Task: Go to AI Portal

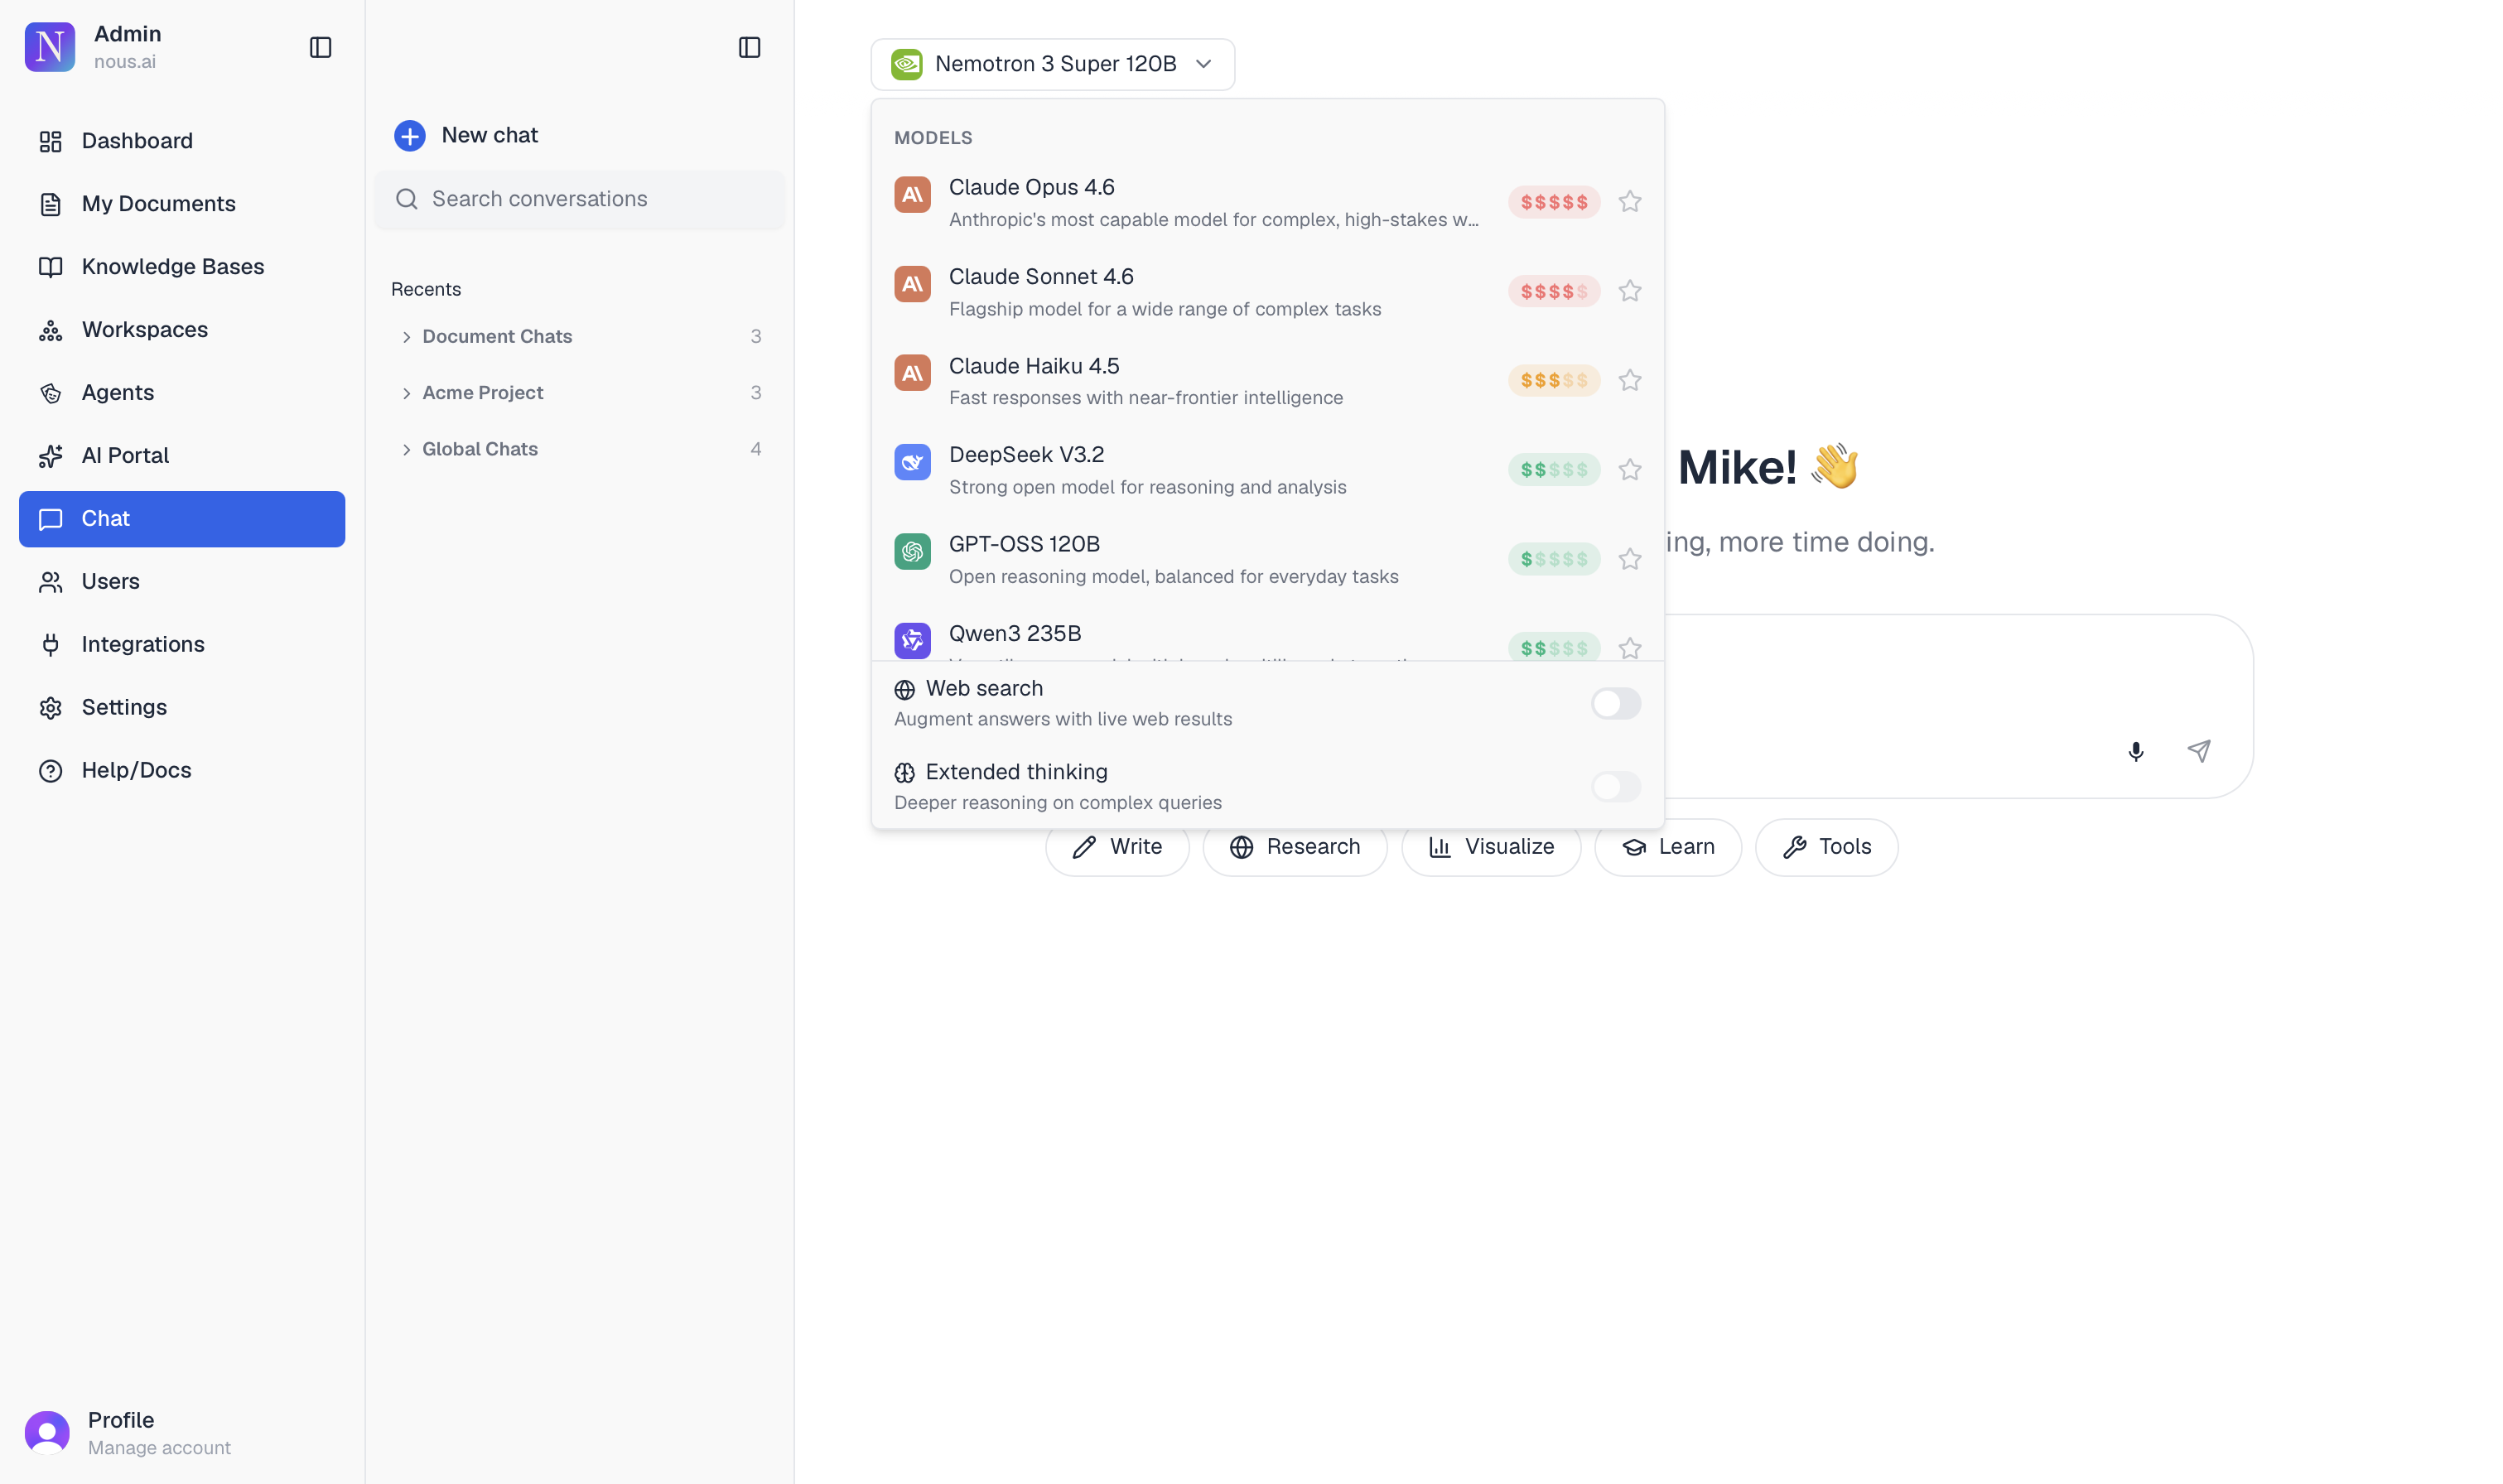Action: (182, 456)
